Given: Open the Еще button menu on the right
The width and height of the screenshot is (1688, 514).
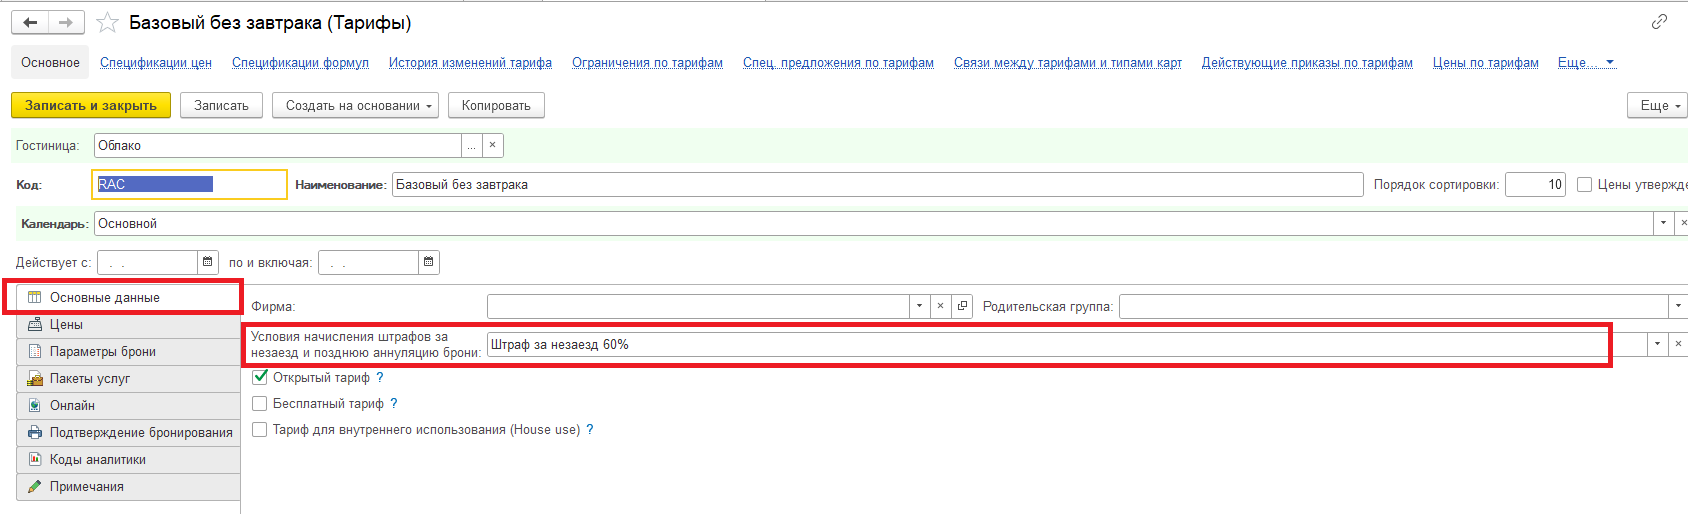Looking at the screenshot, I should (x=1657, y=105).
